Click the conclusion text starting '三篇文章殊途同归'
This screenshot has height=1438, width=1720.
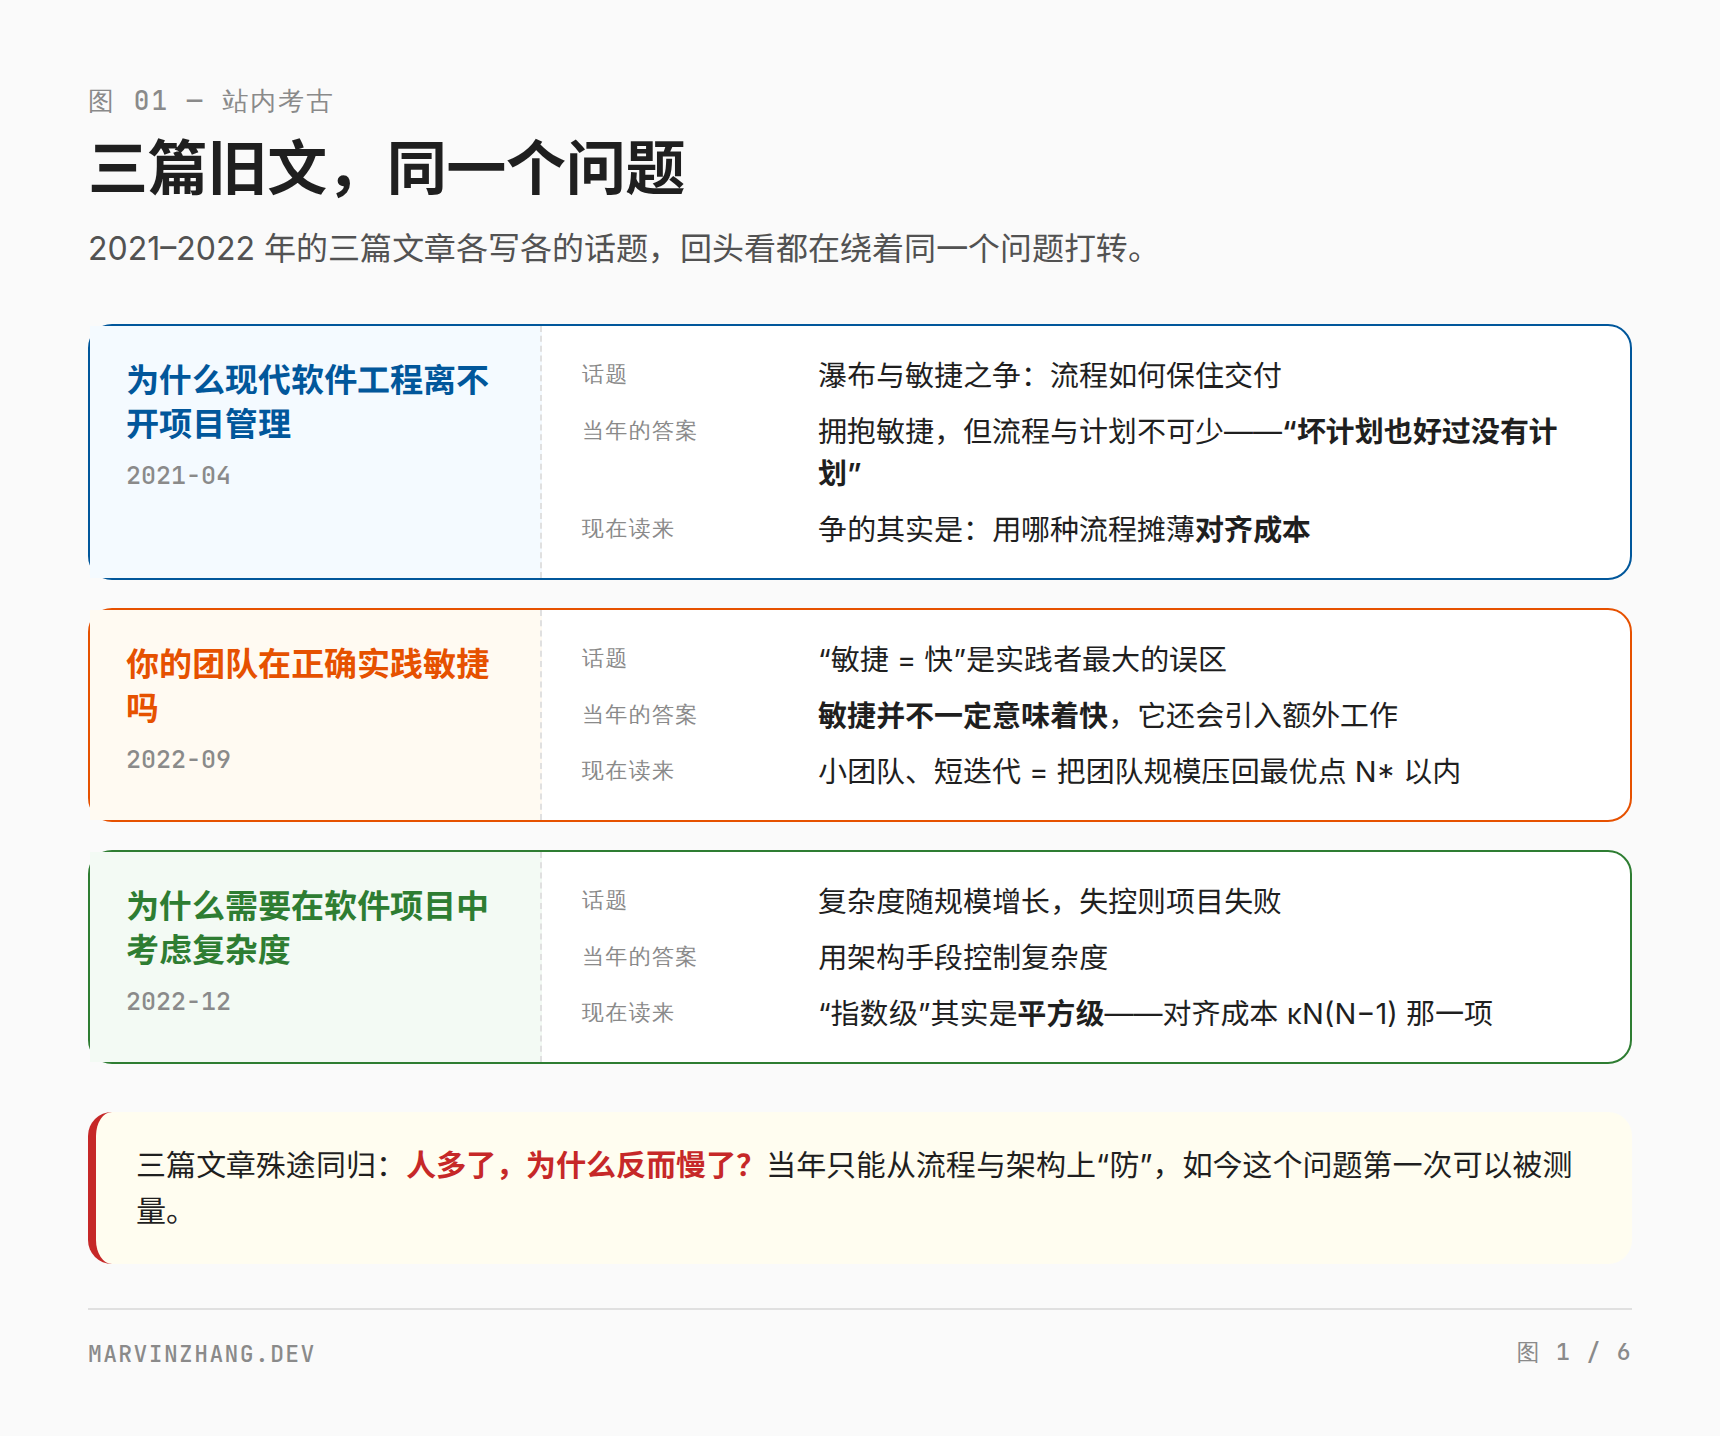pyautogui.click(x=855, y=1188)
